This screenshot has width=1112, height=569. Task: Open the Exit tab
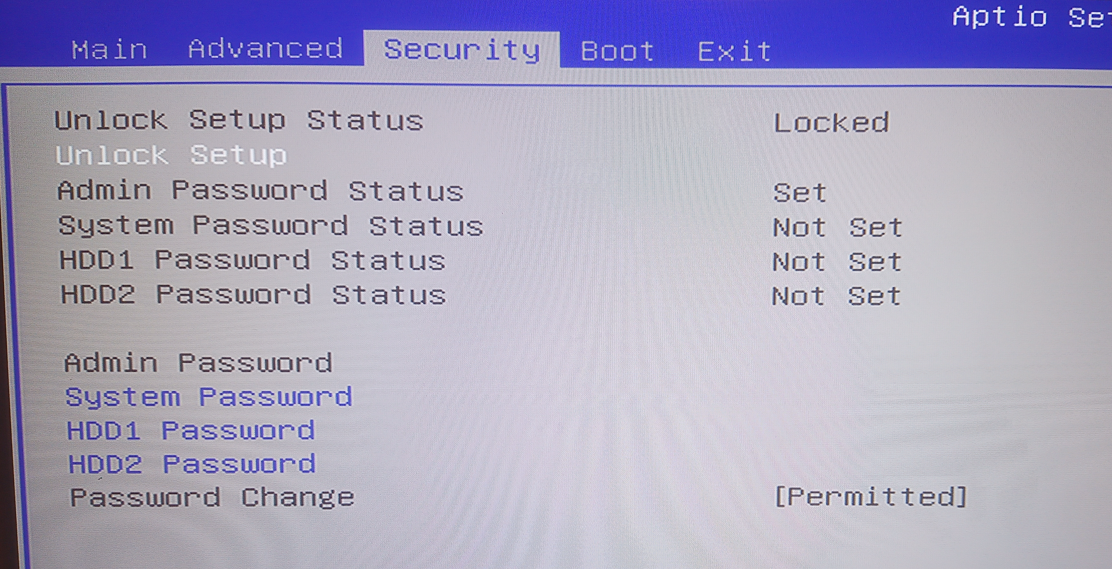pos(734,51)
